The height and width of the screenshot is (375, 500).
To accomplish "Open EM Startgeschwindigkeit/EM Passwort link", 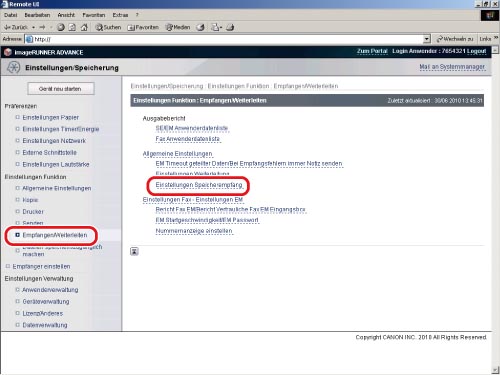I will [x=207, y=220].
